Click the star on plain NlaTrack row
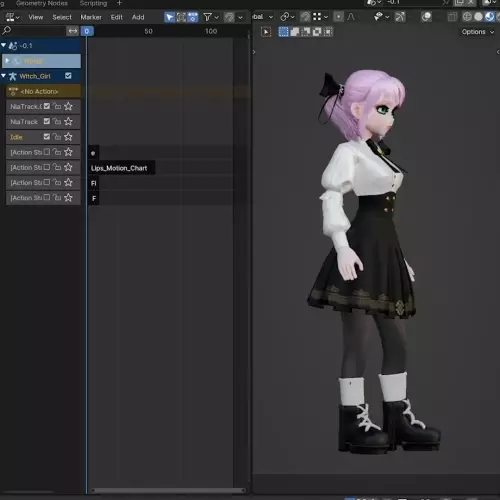 click(68, 121)
